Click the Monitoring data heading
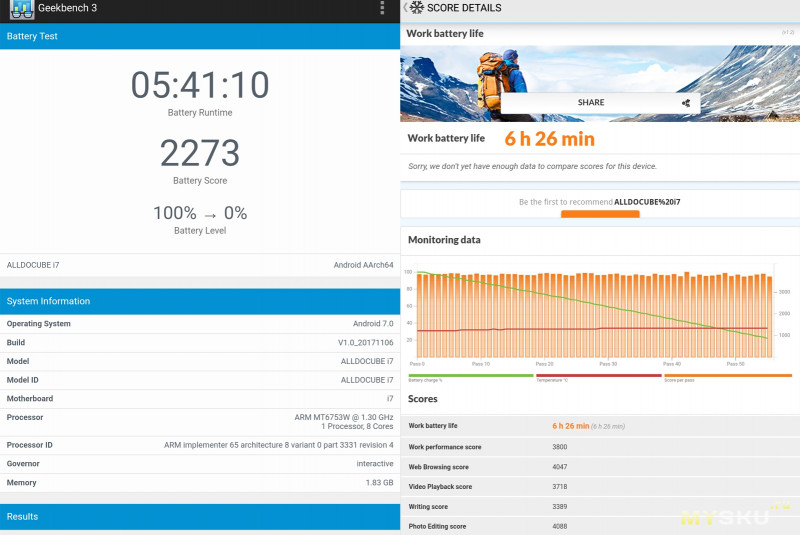800x535 pixels. pos(444,240)
